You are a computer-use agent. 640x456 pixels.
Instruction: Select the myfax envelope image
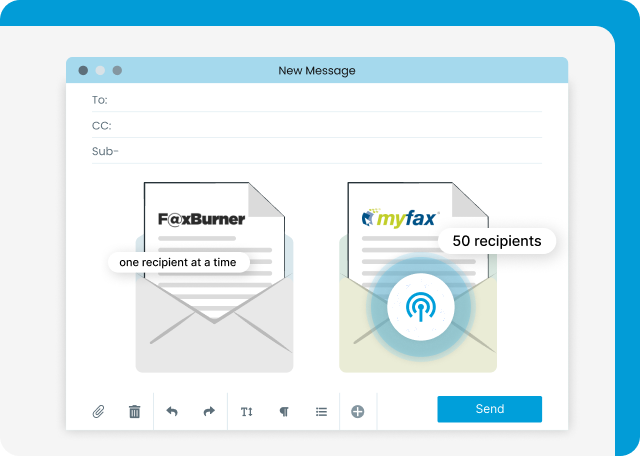point(418,277)
